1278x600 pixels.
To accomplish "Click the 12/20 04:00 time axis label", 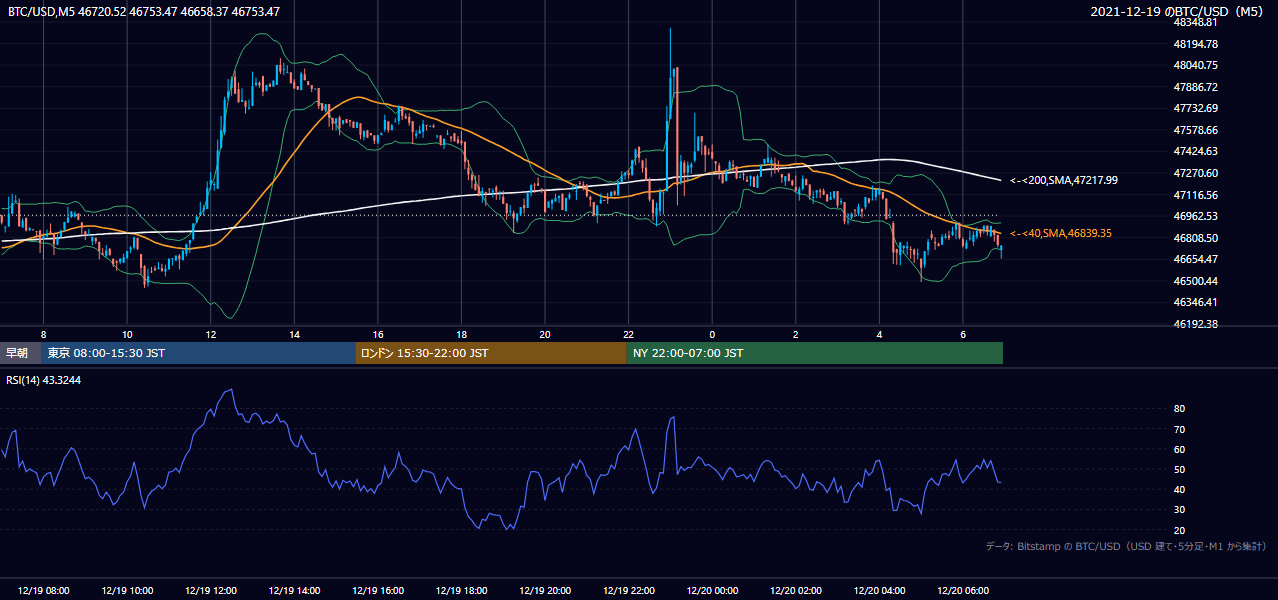I will 880,591.
